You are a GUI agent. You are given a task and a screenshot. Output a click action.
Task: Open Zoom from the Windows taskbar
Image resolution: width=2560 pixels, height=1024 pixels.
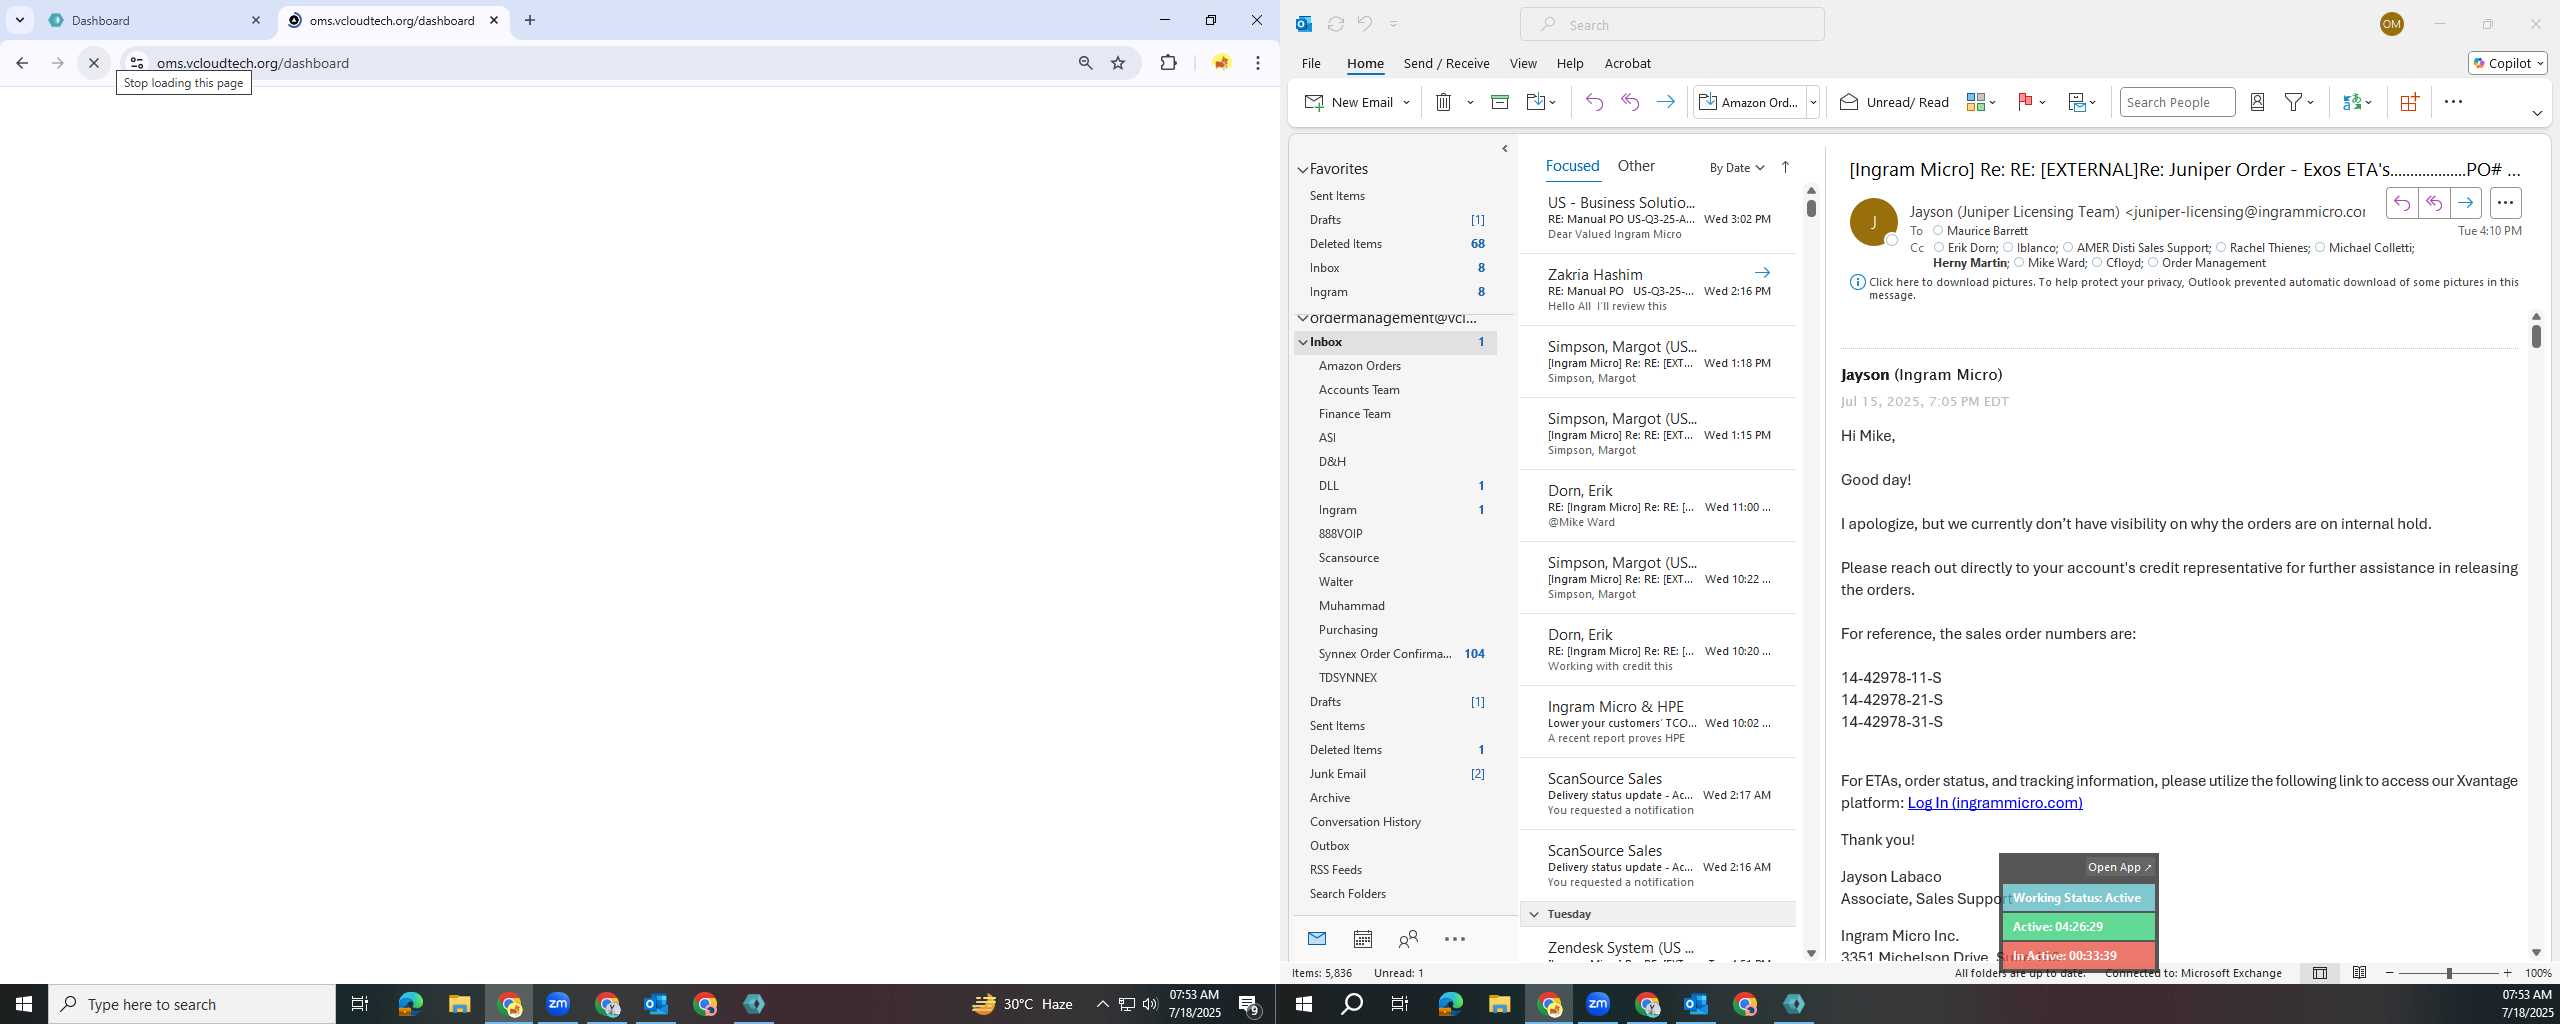[x=558, y=1004]
